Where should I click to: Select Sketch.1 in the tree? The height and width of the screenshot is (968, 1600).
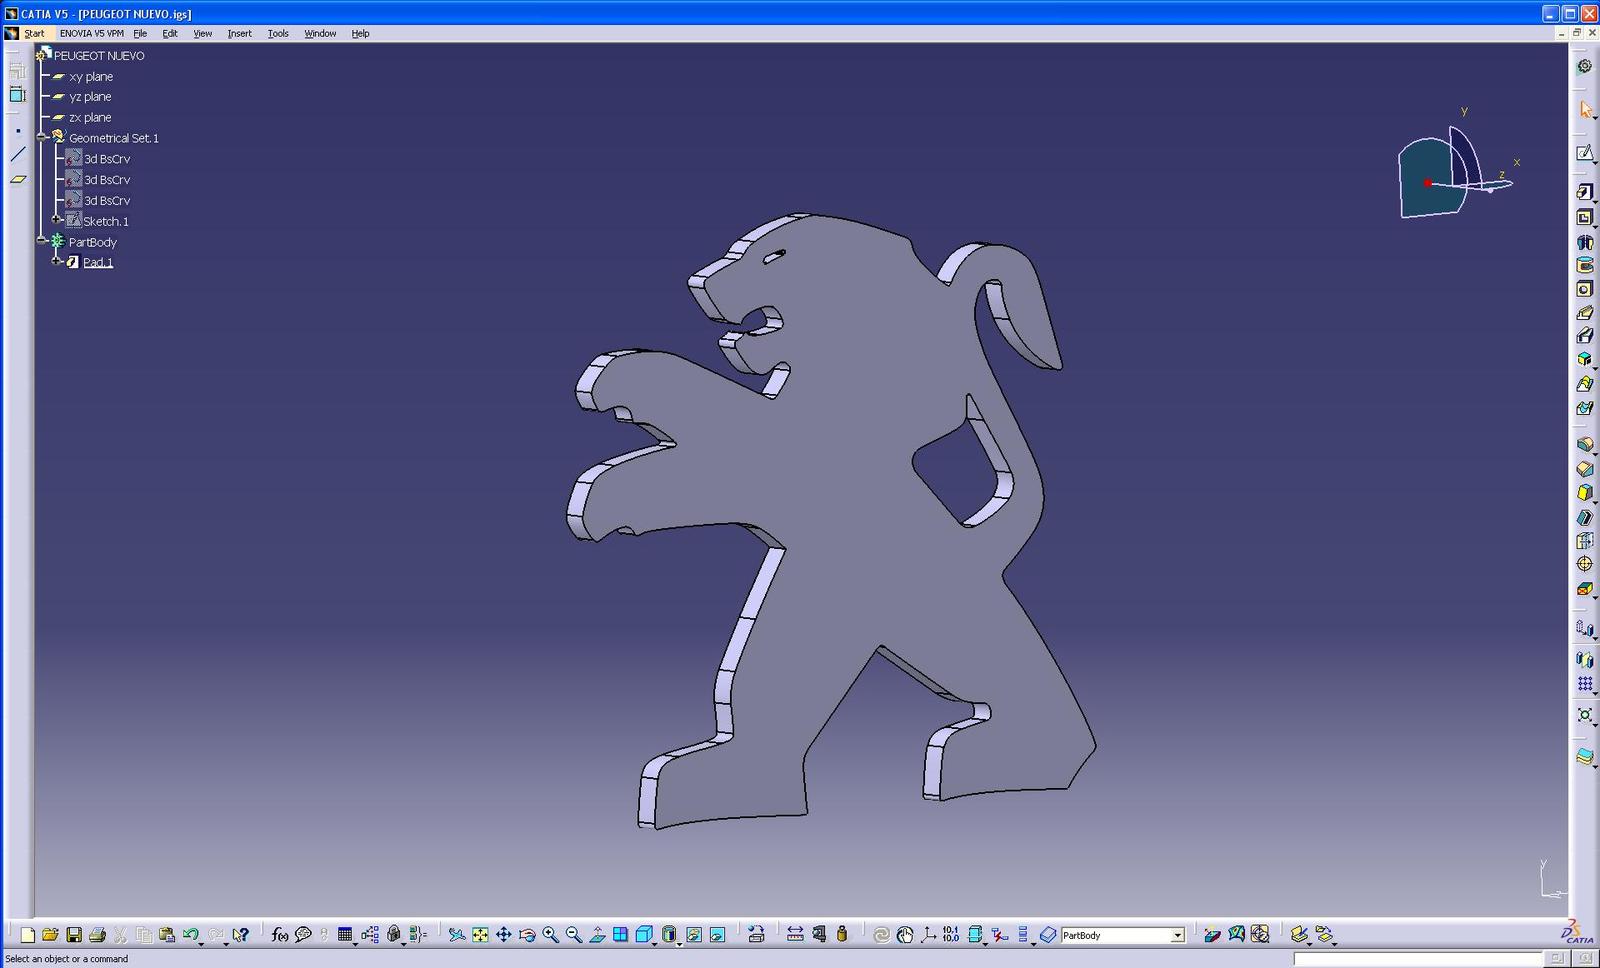coord(106,221)
